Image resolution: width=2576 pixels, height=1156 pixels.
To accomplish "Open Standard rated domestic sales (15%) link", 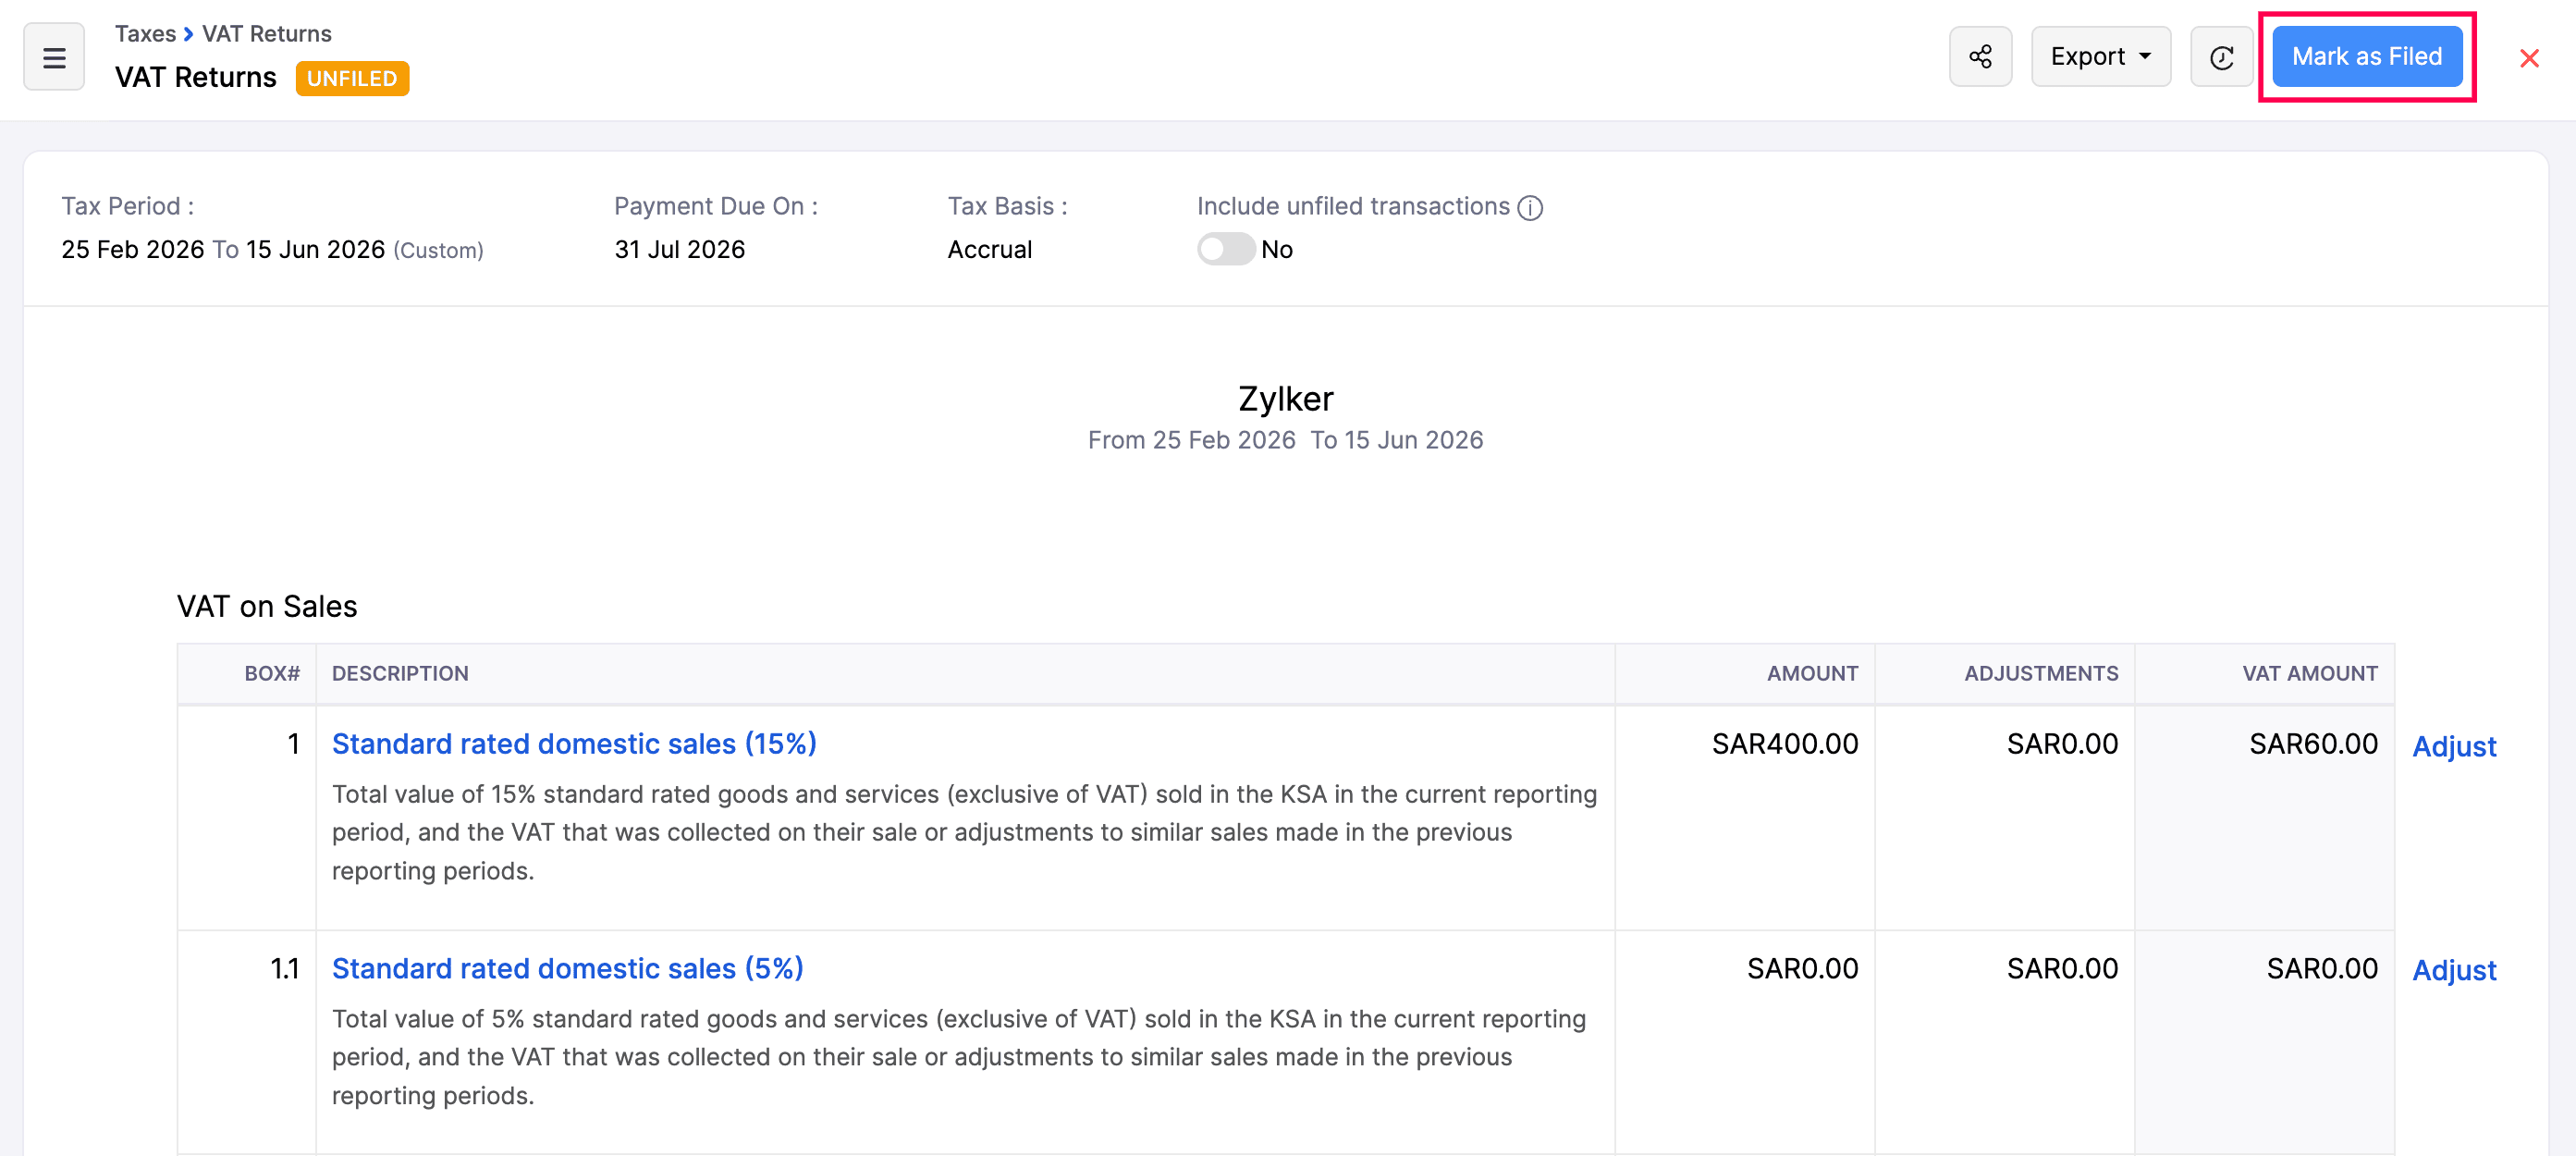I will point(574,743).
